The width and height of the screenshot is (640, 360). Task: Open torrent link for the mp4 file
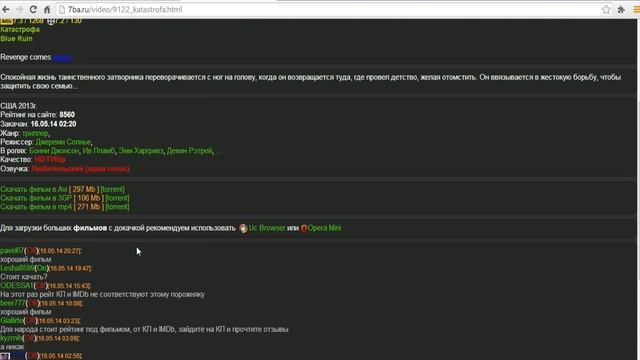pos(118,207)
